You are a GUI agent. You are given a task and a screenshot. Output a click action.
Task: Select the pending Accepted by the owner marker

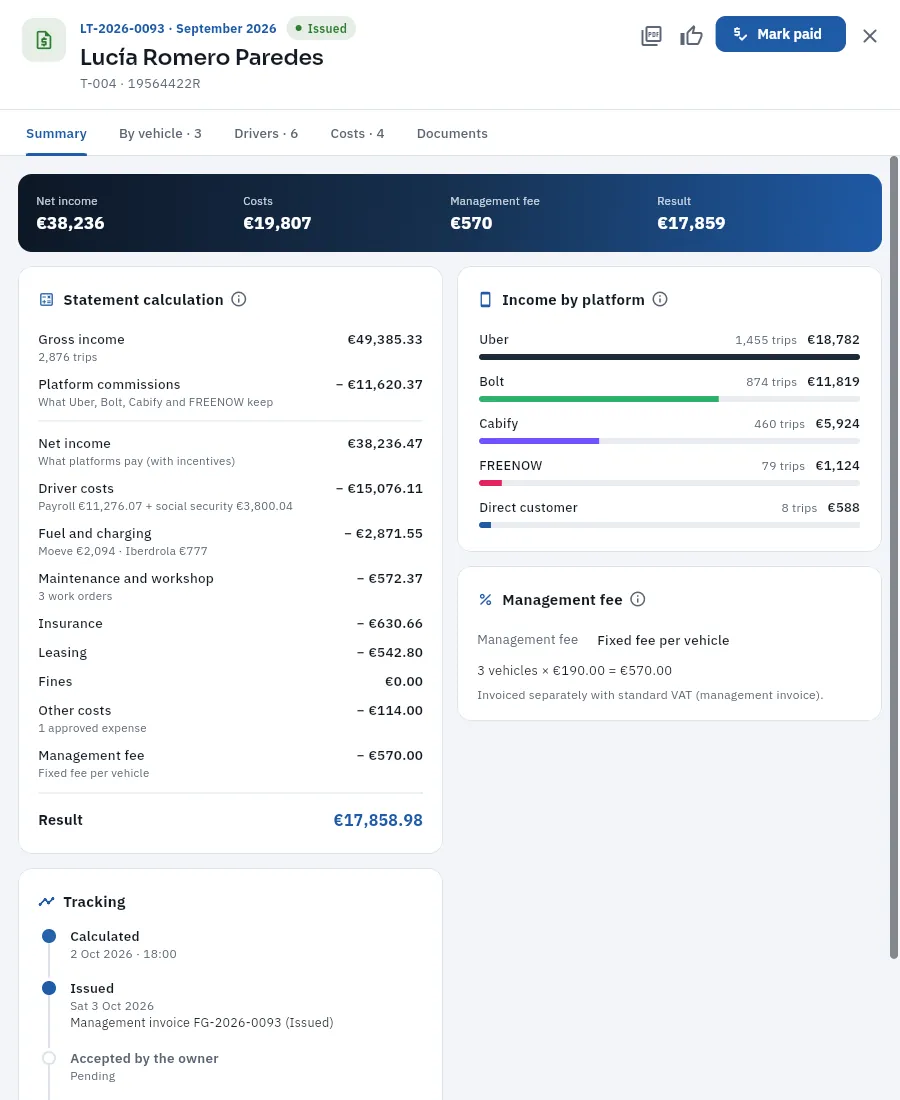coord(49,1058)
